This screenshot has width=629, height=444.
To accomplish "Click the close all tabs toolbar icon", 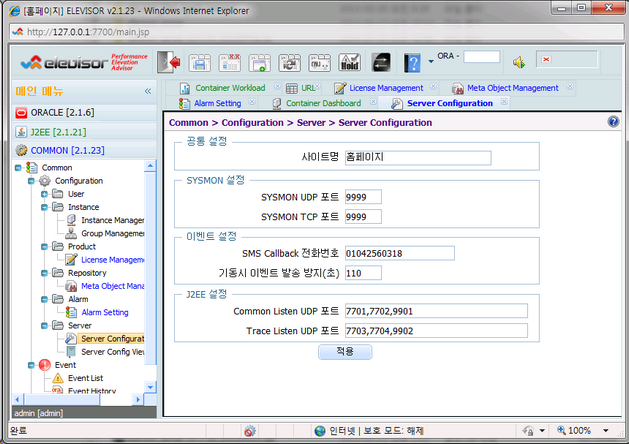I will click(229, 63).
